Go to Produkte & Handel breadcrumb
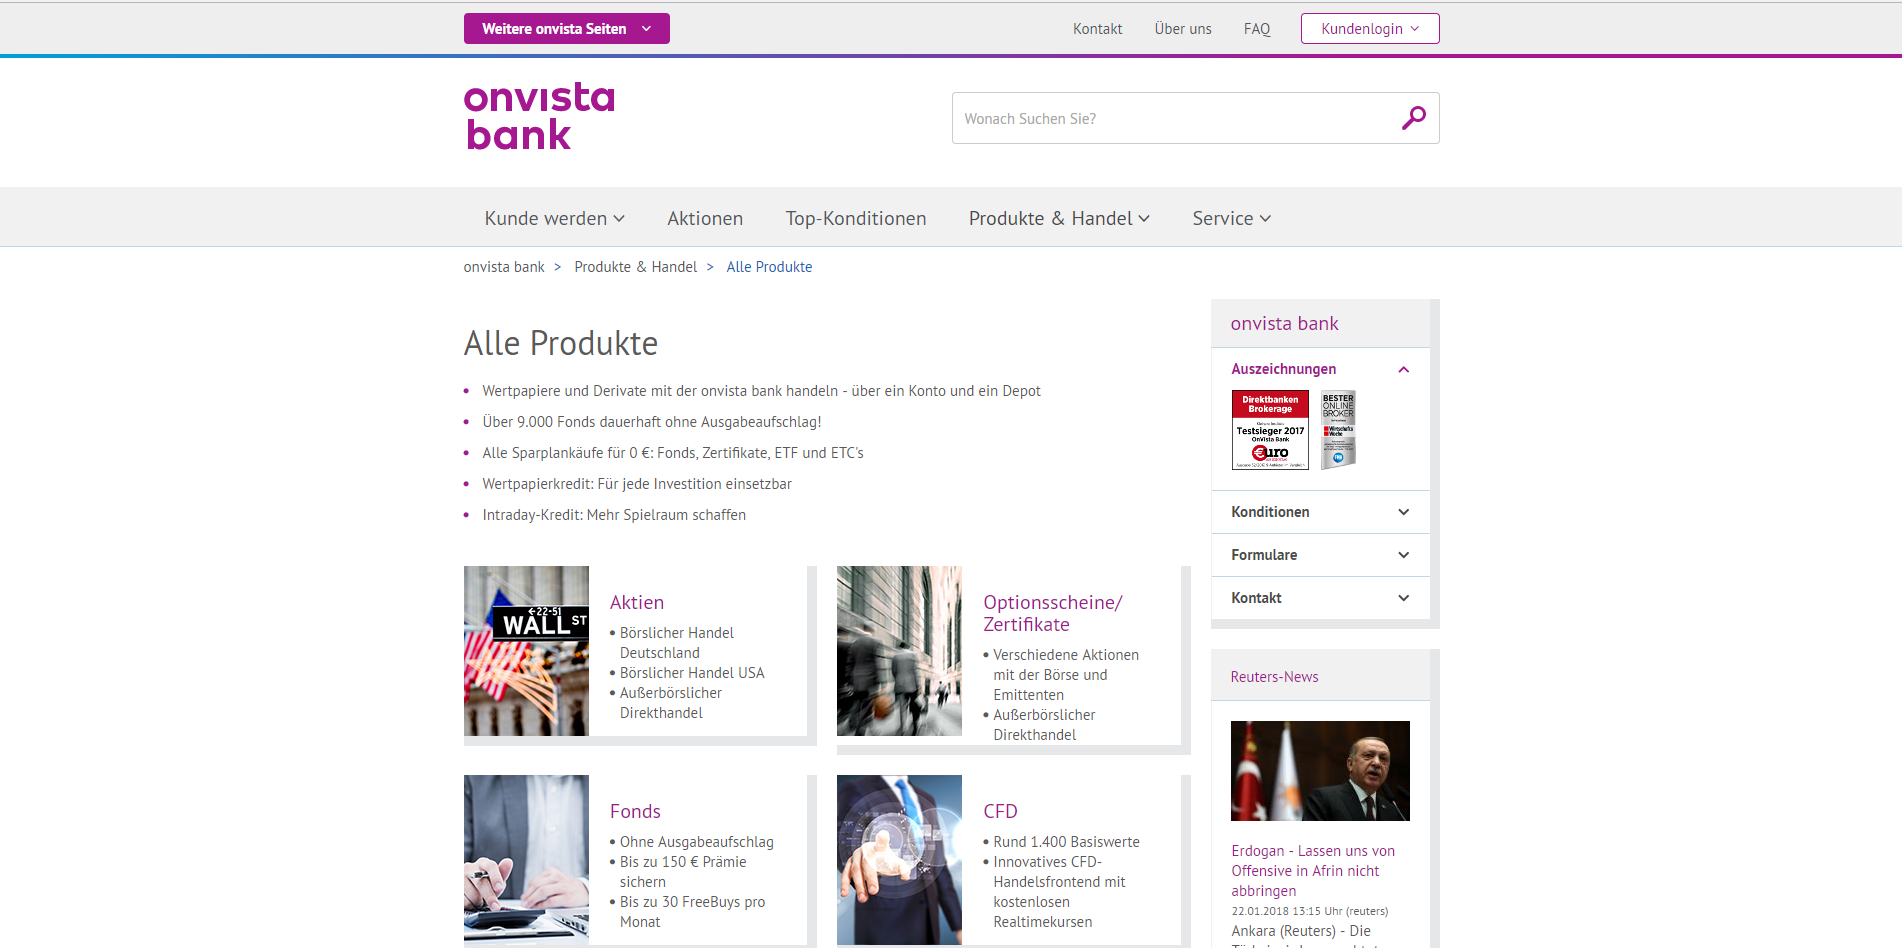 click(635, 267)
